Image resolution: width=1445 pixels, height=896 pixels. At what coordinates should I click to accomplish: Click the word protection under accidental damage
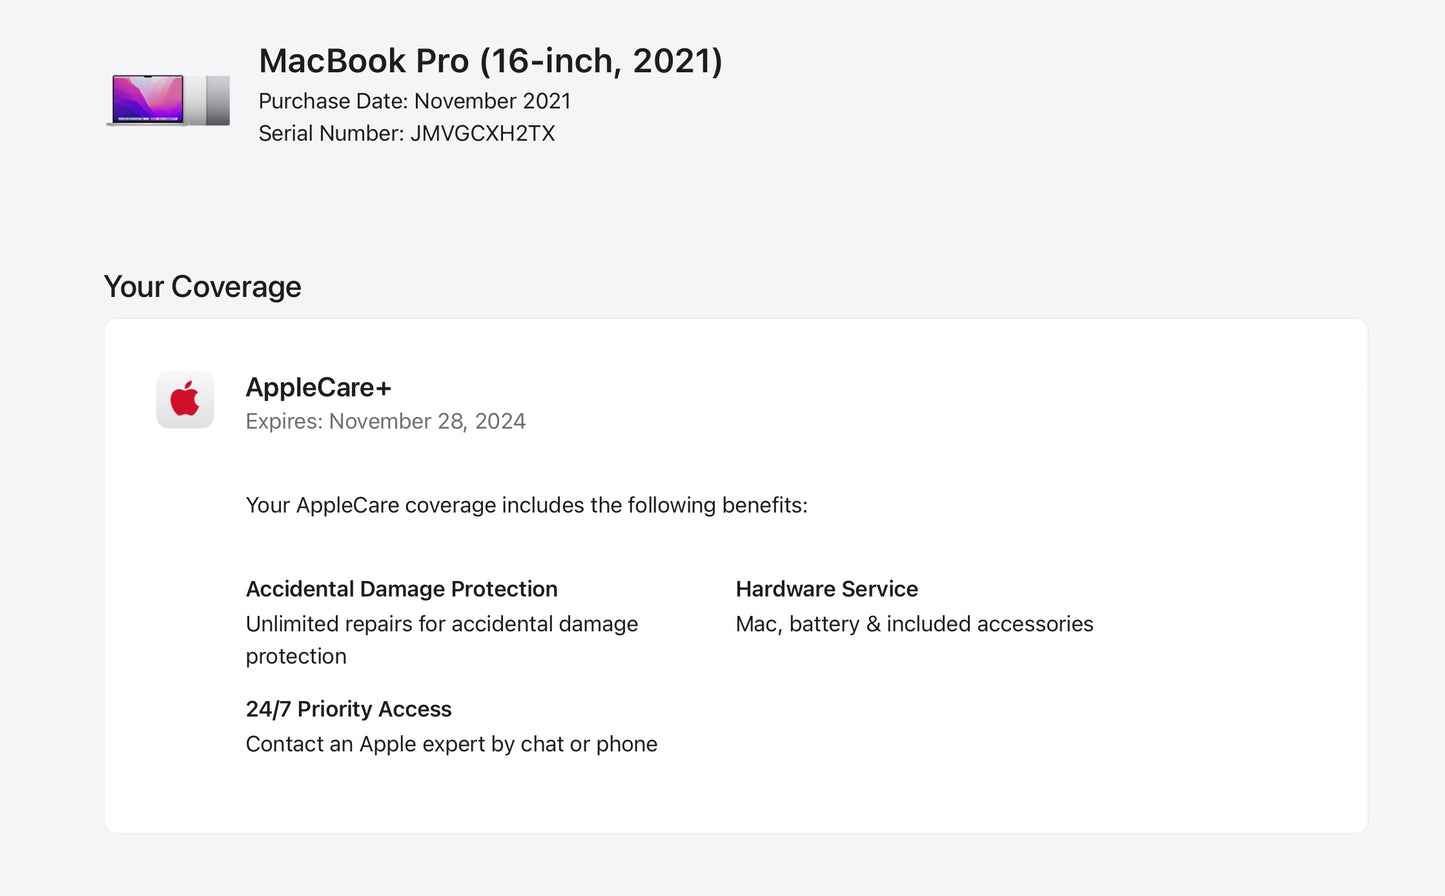pyautogui.click(x=296, y=657)
